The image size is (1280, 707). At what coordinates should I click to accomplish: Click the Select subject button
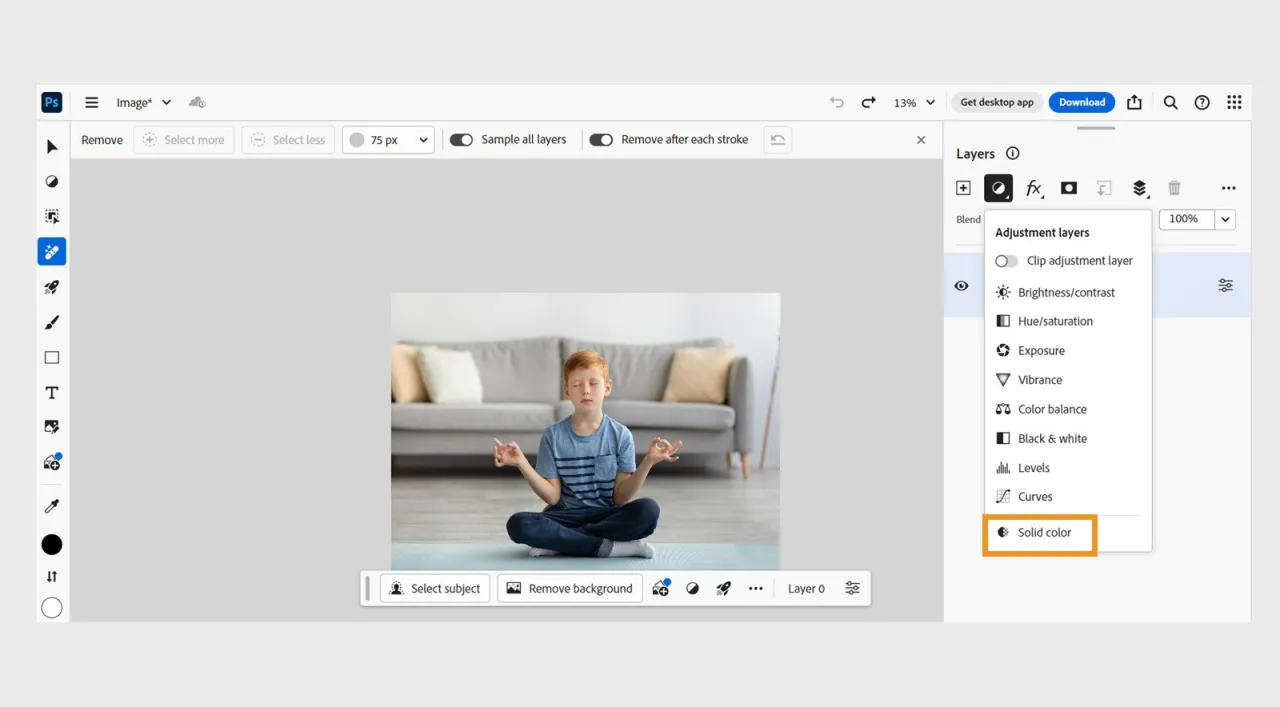[435, 588]
